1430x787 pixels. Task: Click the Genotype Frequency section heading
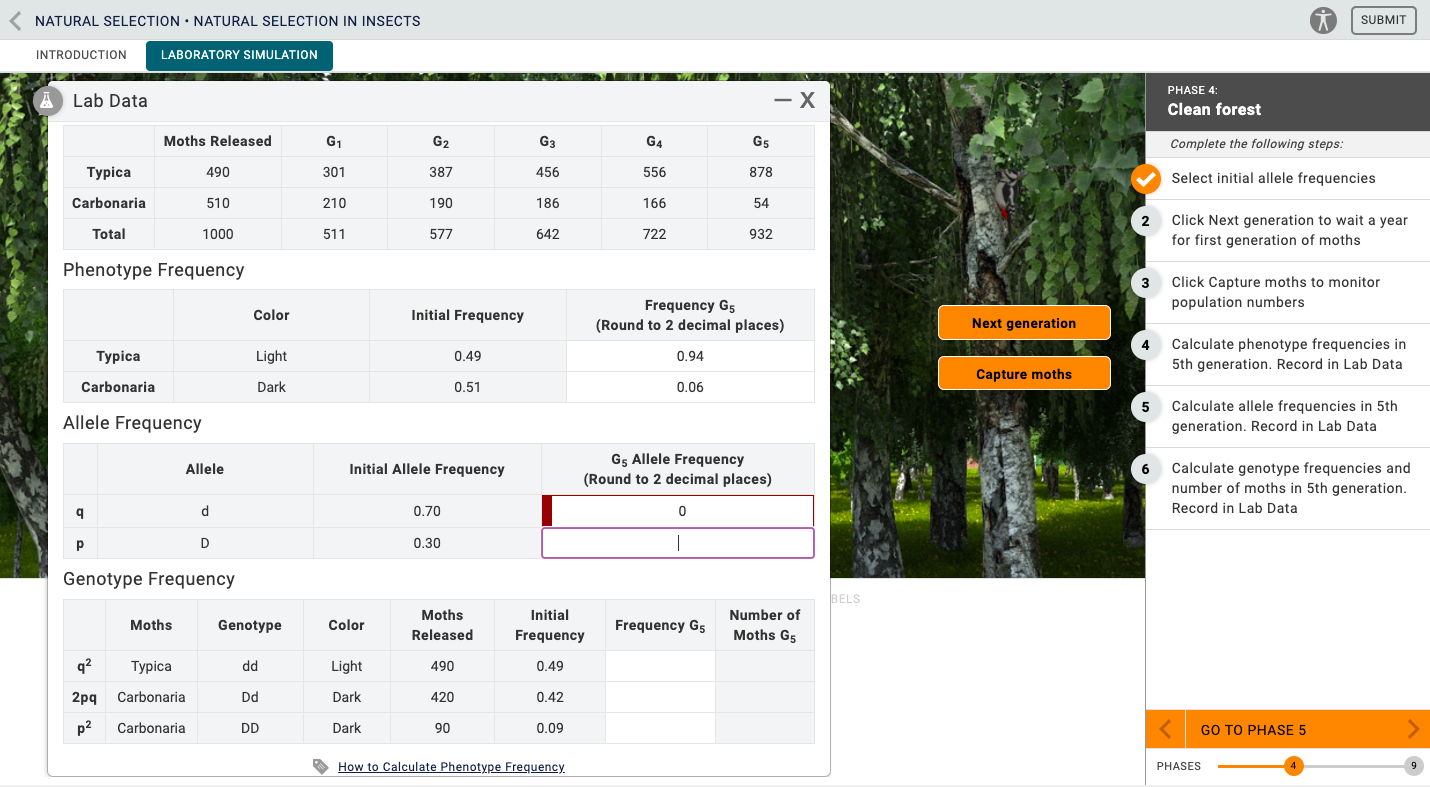pos(149,579)
